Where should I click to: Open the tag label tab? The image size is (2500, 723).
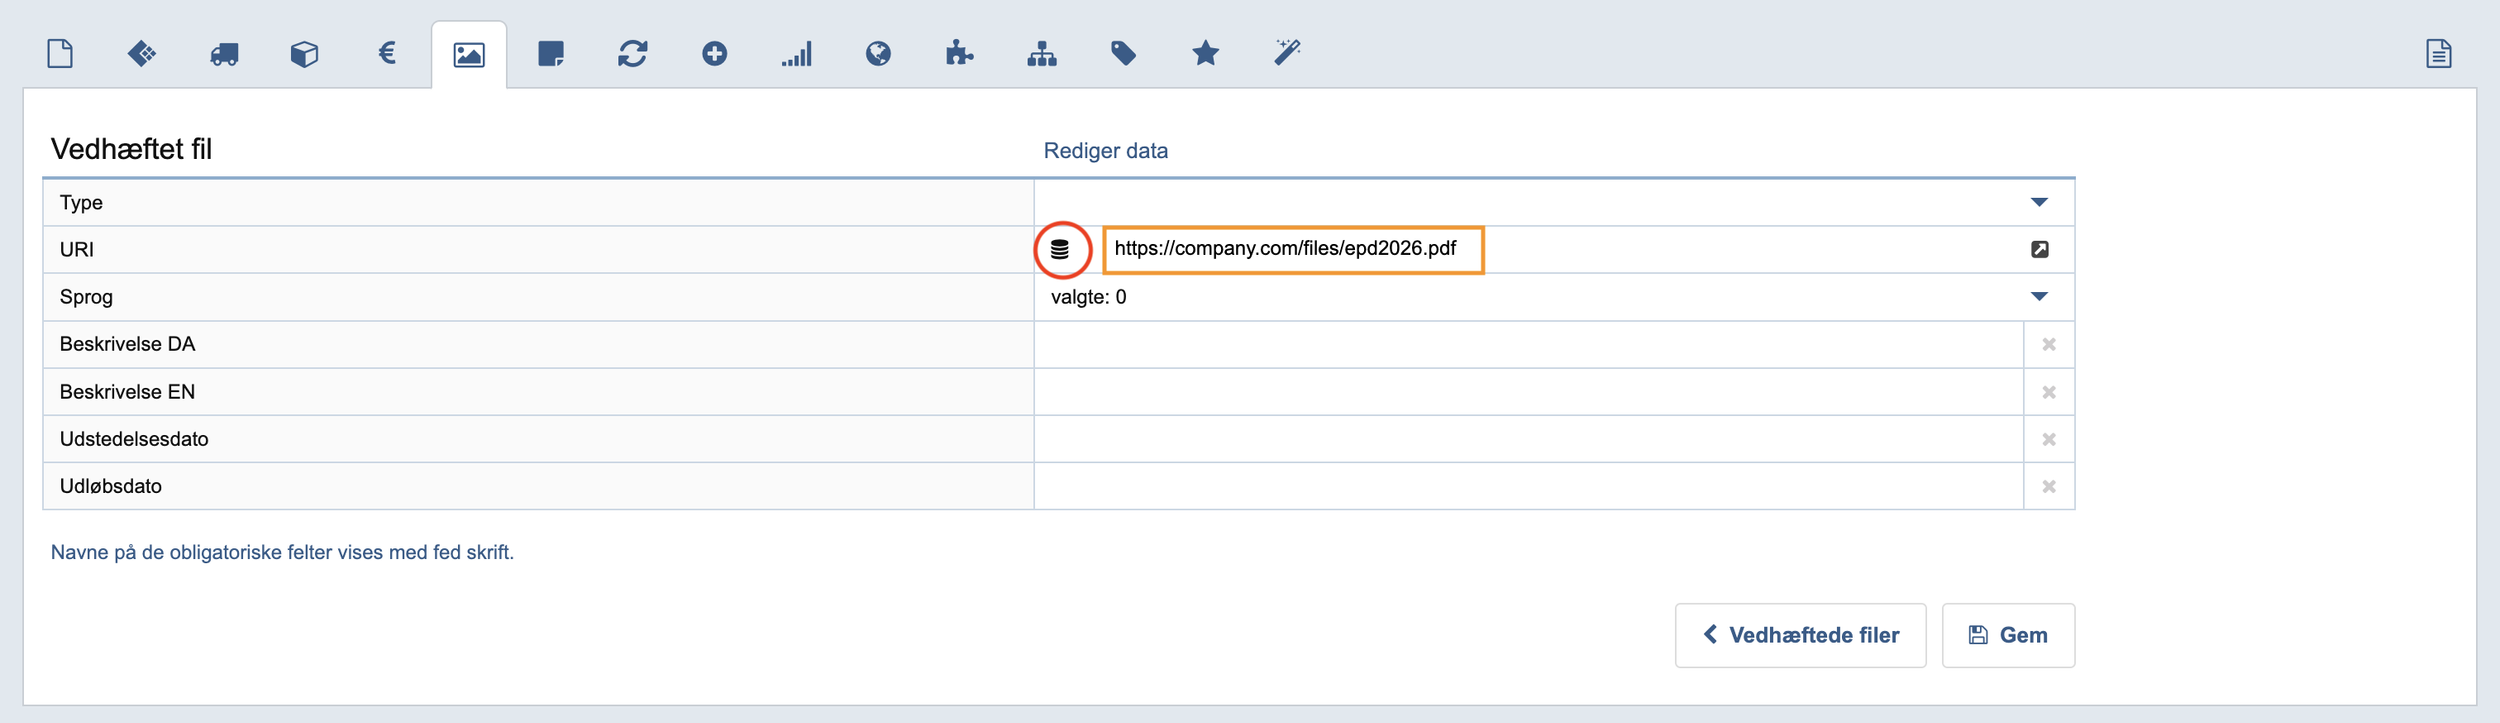tap(1124, 53)
